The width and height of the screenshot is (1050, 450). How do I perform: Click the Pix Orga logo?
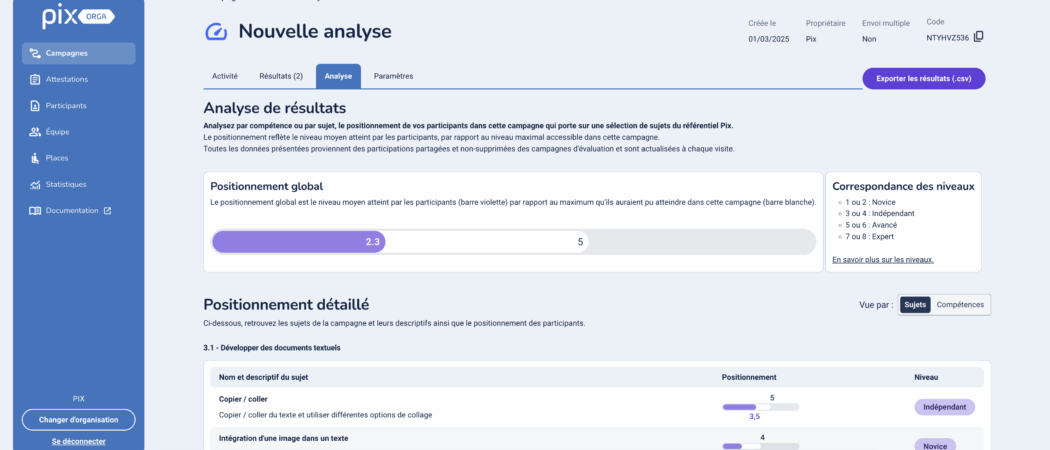[x=78, y=18]
